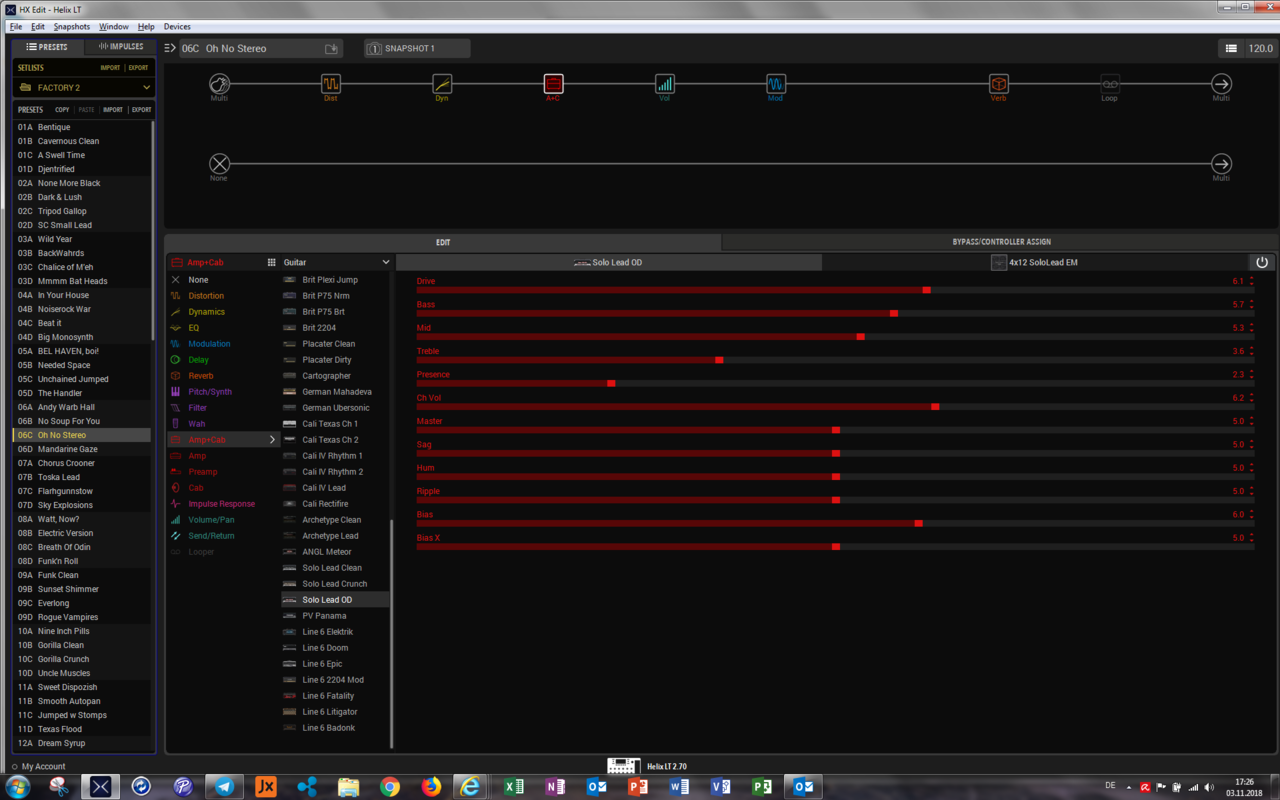Select the Dist block in signal chain
The width and height of the screenshot is (1280, 800).
(331, 84)
